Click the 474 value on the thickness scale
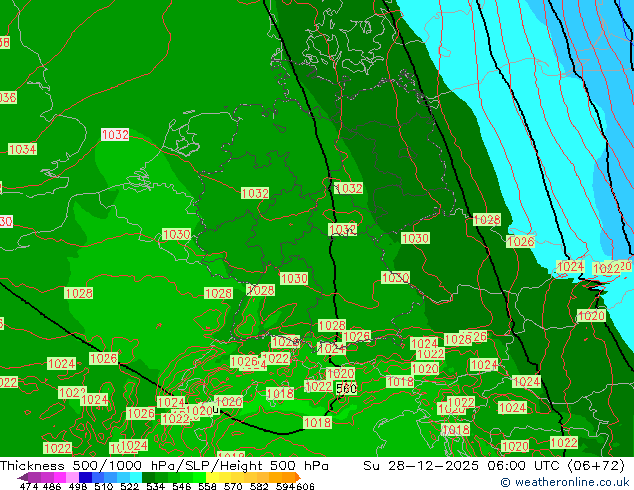 (x=29, y=486)
